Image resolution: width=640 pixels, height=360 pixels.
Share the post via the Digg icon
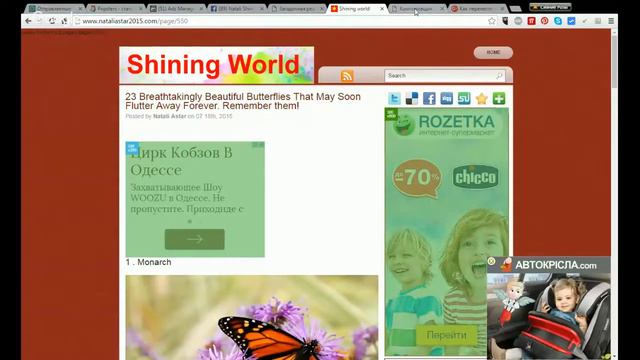[x=447, y=98]
